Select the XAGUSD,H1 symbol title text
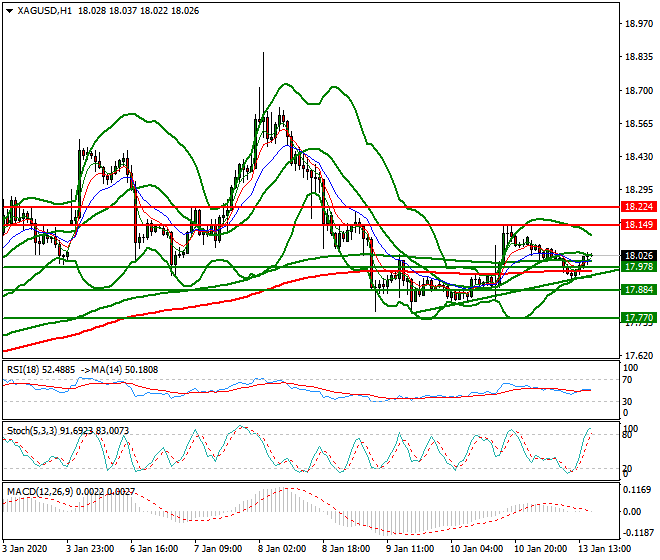 pos(45,11)
